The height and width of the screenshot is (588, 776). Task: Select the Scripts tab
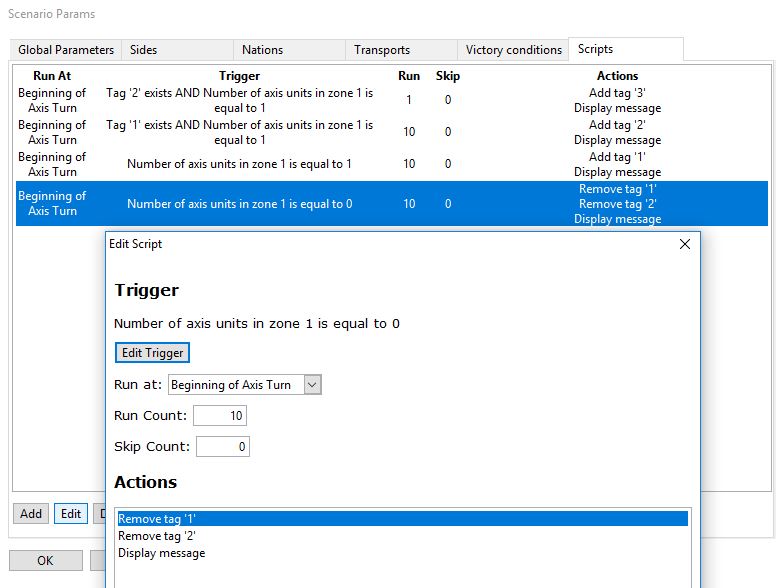pyautogui.click(x=596, y=49)
